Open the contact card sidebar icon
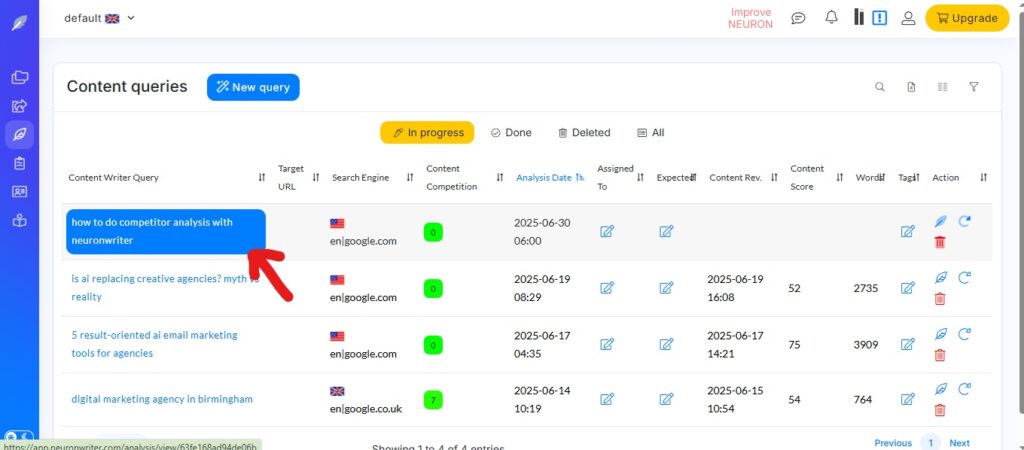 (x=20, y=192)
